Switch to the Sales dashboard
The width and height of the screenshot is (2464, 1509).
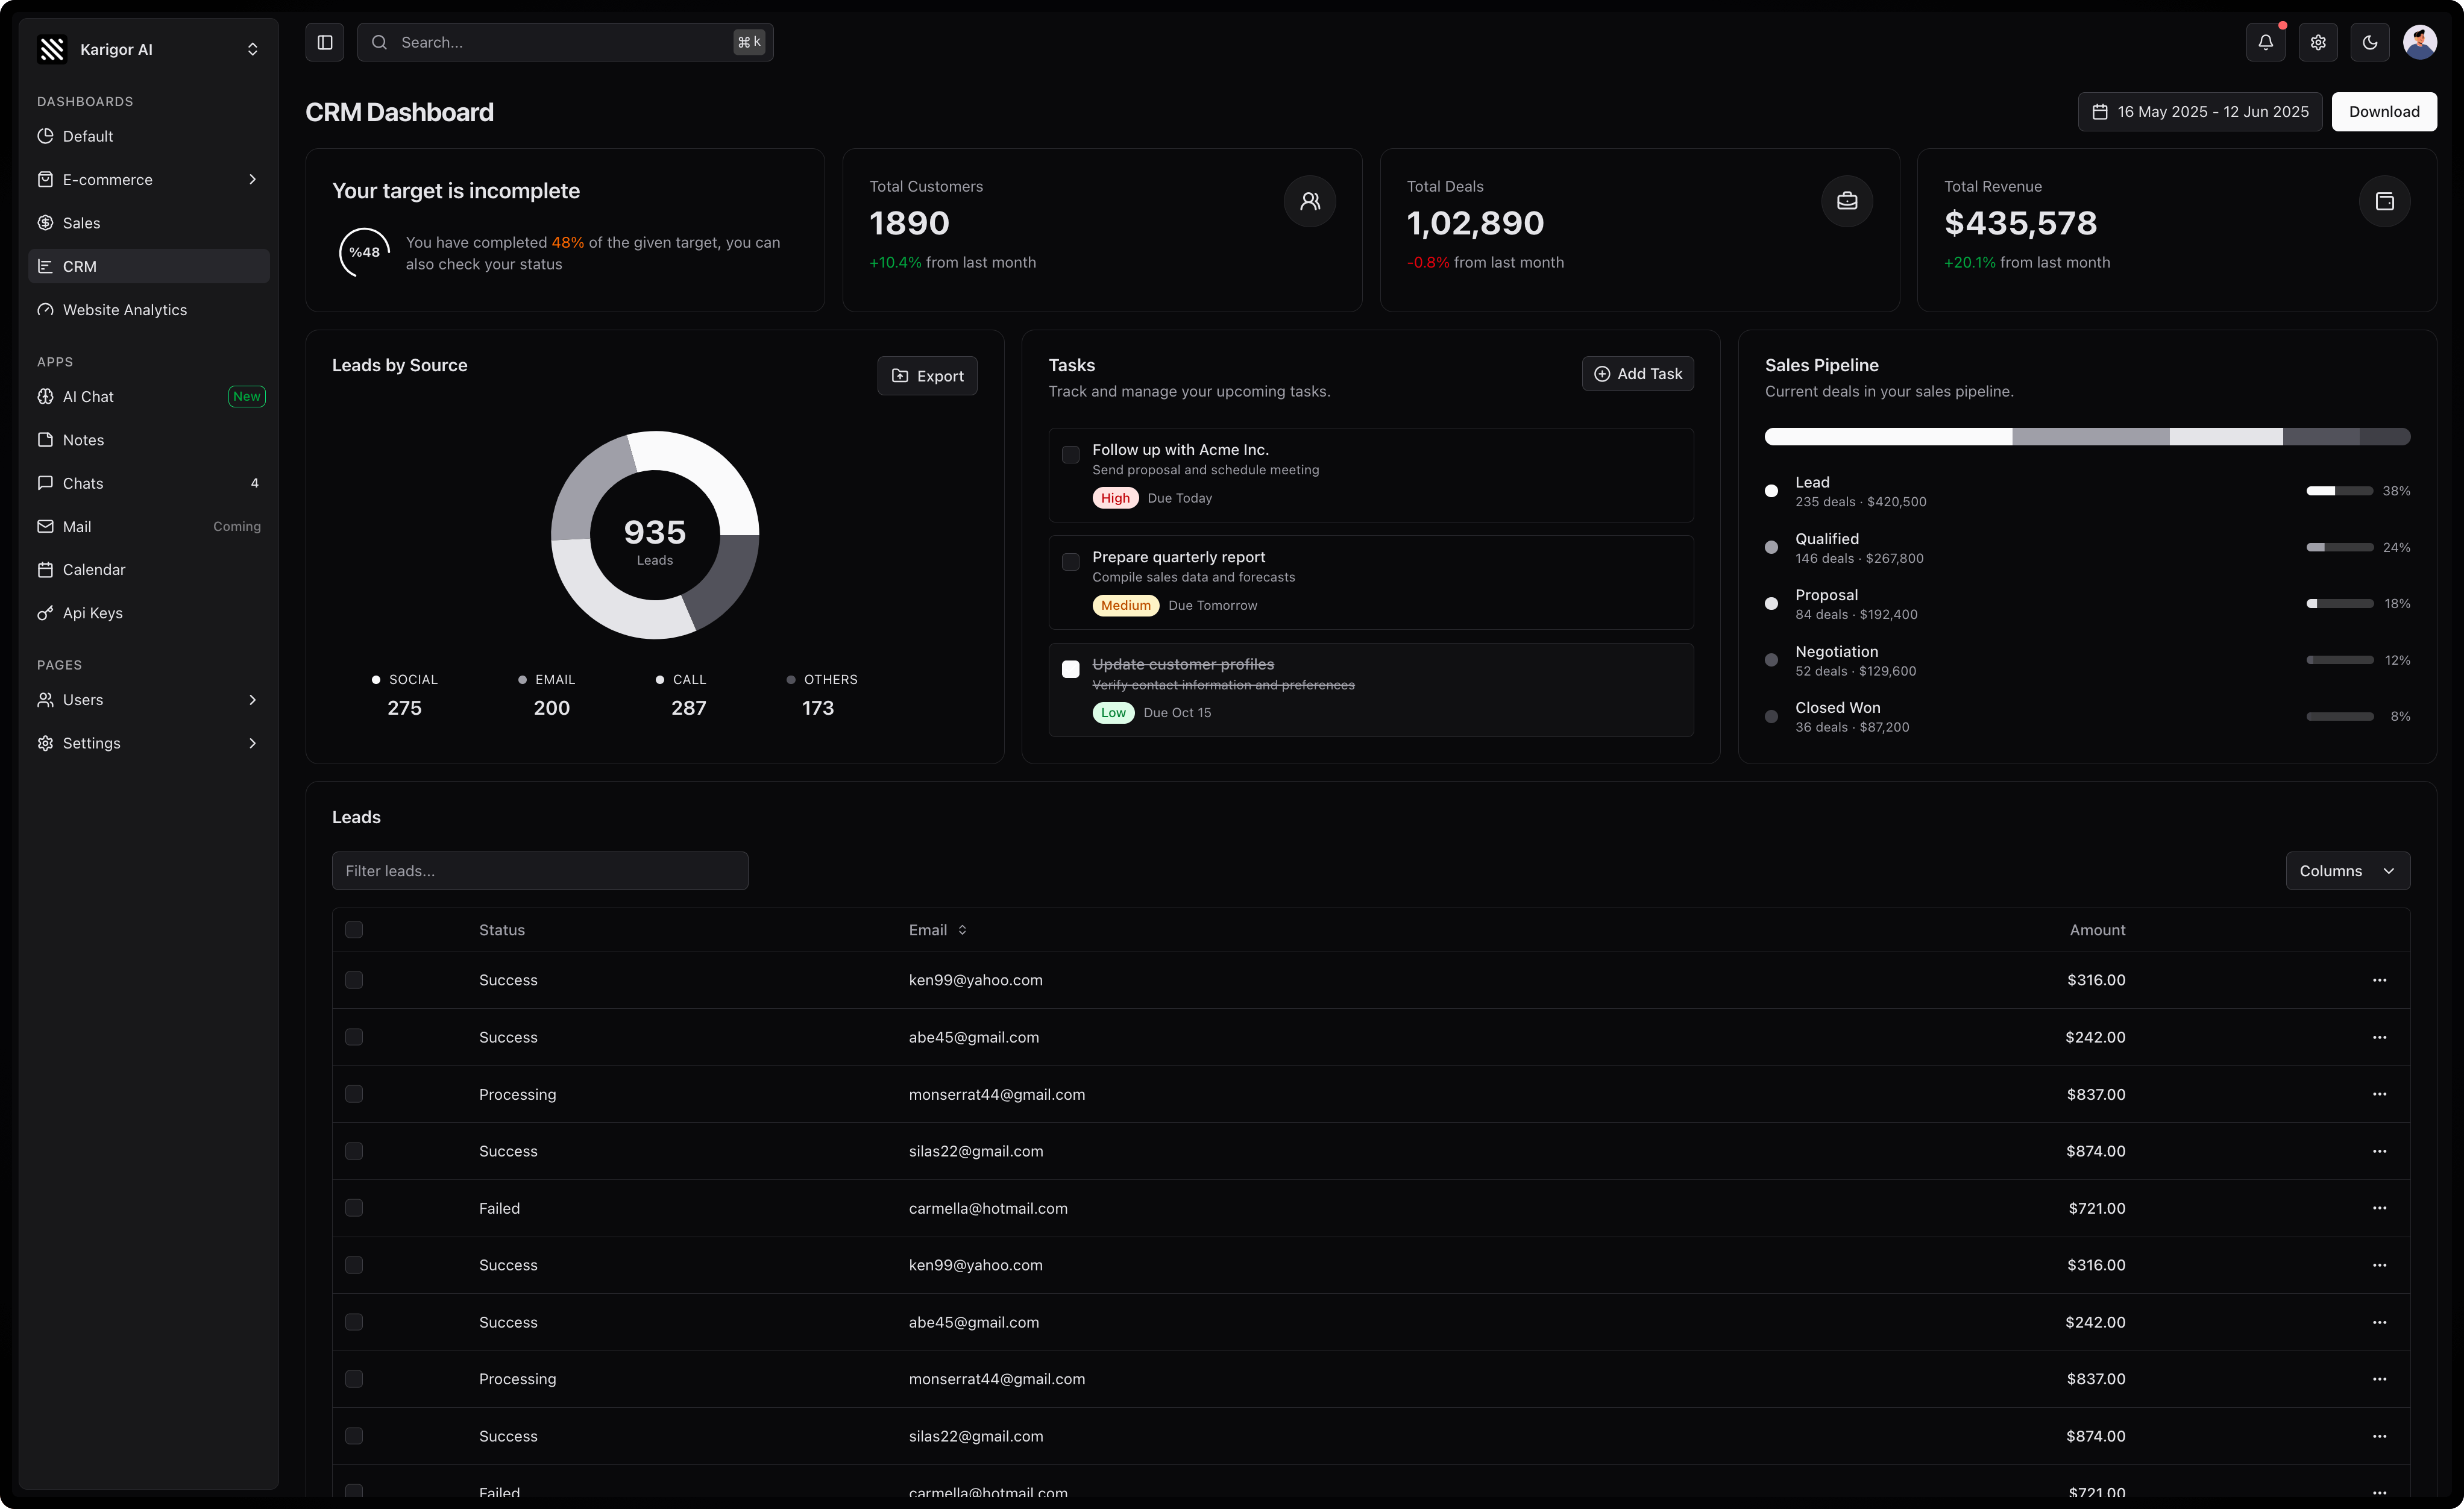click(x=81, y=223)
